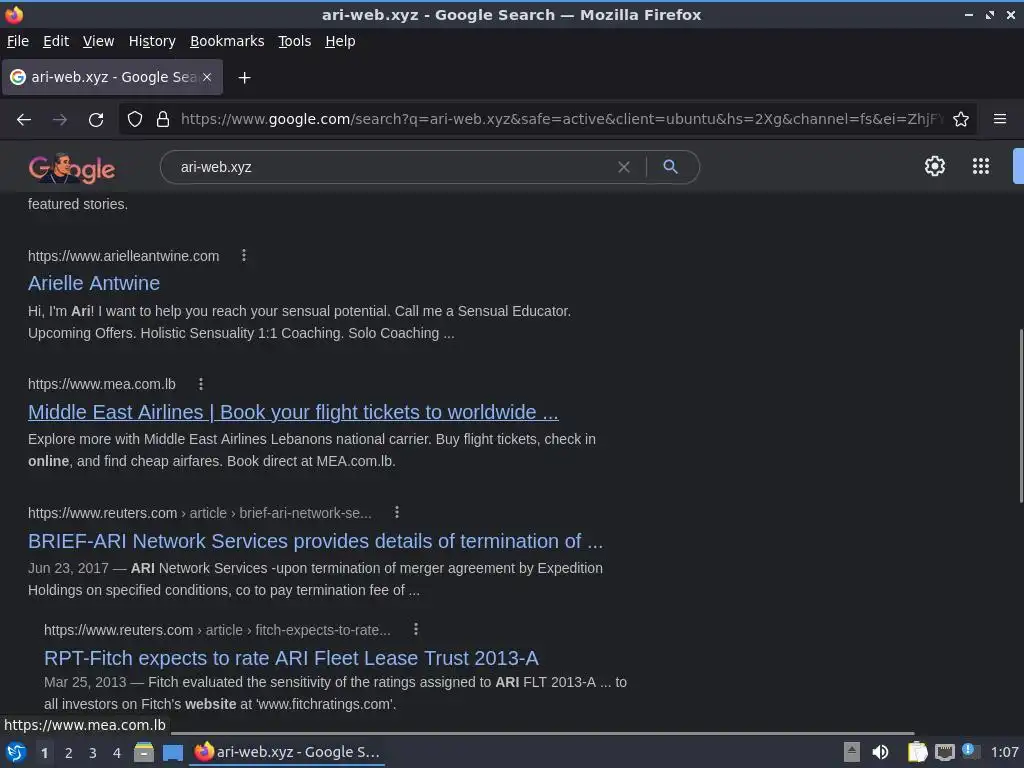Switch to workspace 1
Screen dimensions: 1024x768
coord(44,753)
